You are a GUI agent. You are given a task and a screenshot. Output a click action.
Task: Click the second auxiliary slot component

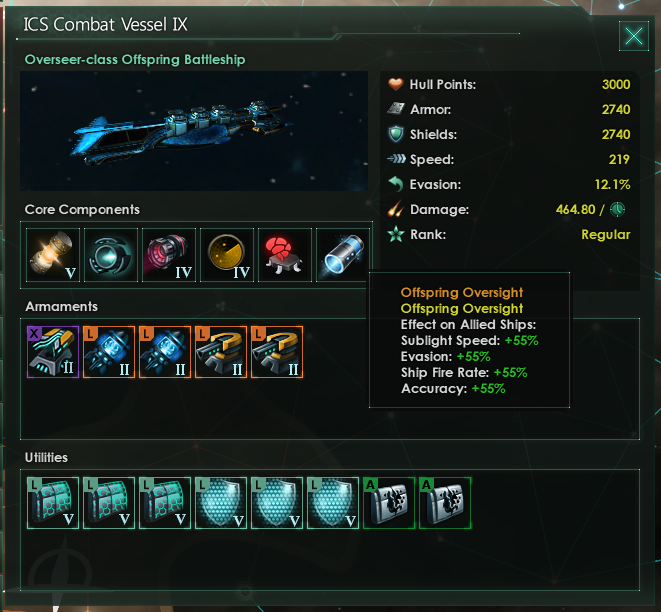point(445,503)
